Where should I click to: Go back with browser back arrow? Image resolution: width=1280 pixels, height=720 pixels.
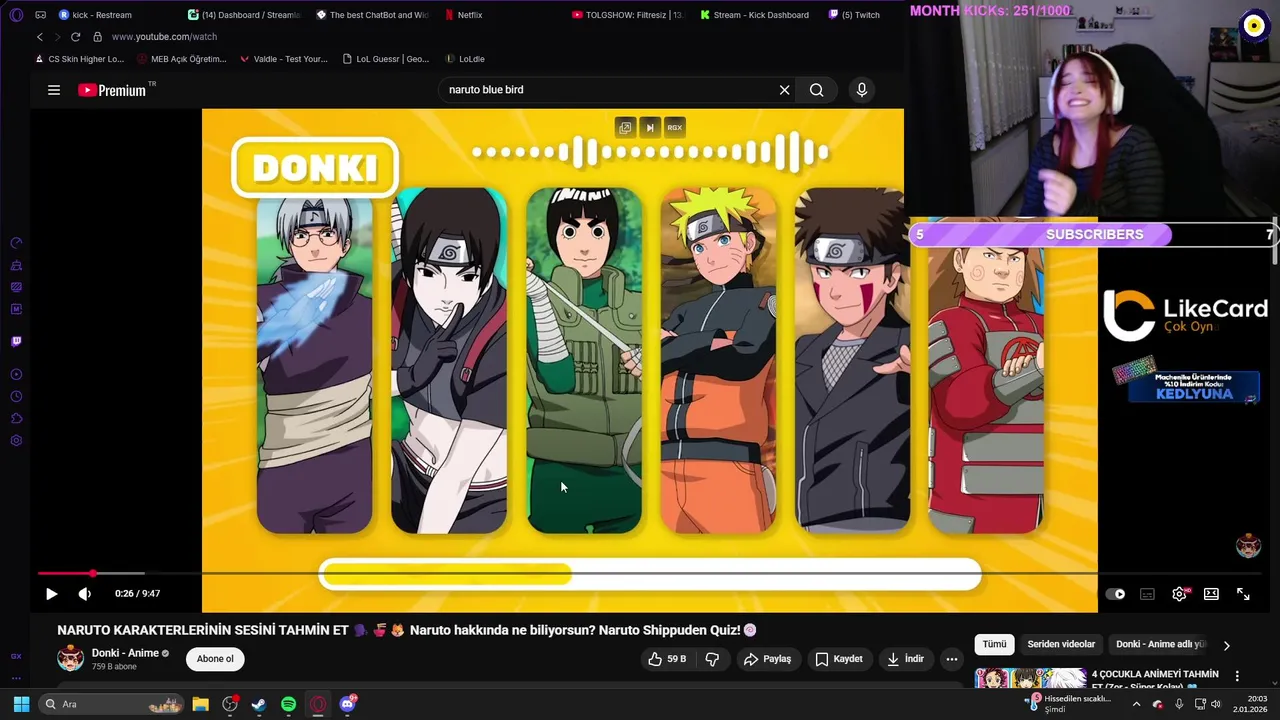tap(40, 37)
